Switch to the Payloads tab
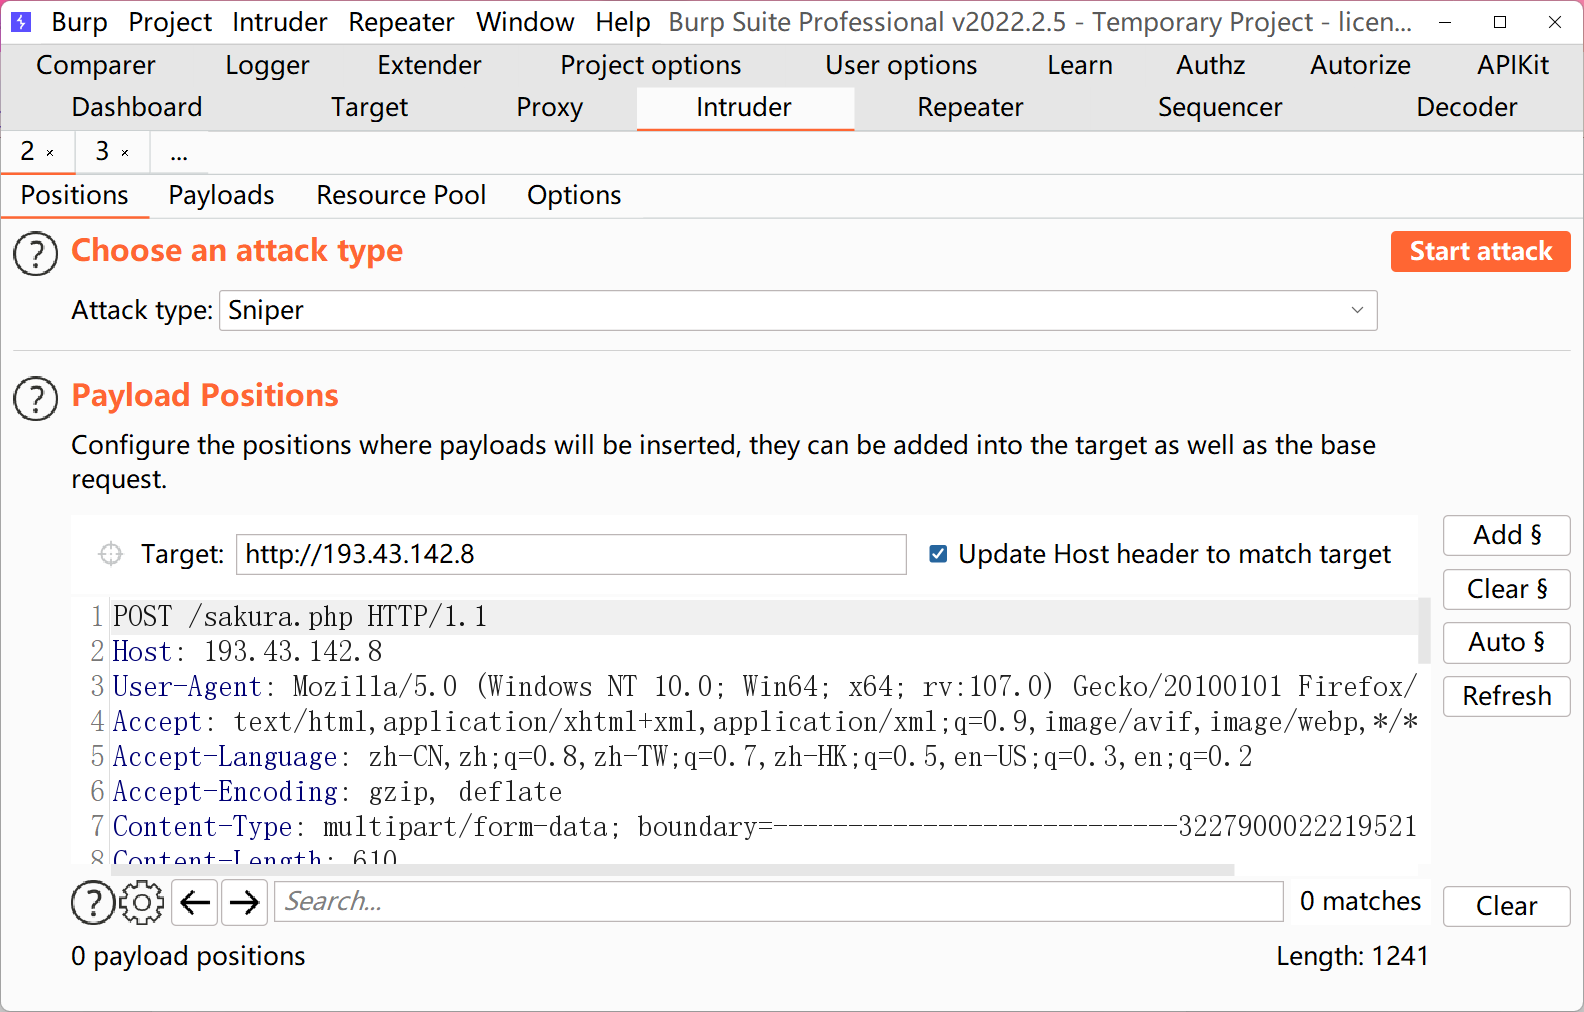 (x=221, y=195)
